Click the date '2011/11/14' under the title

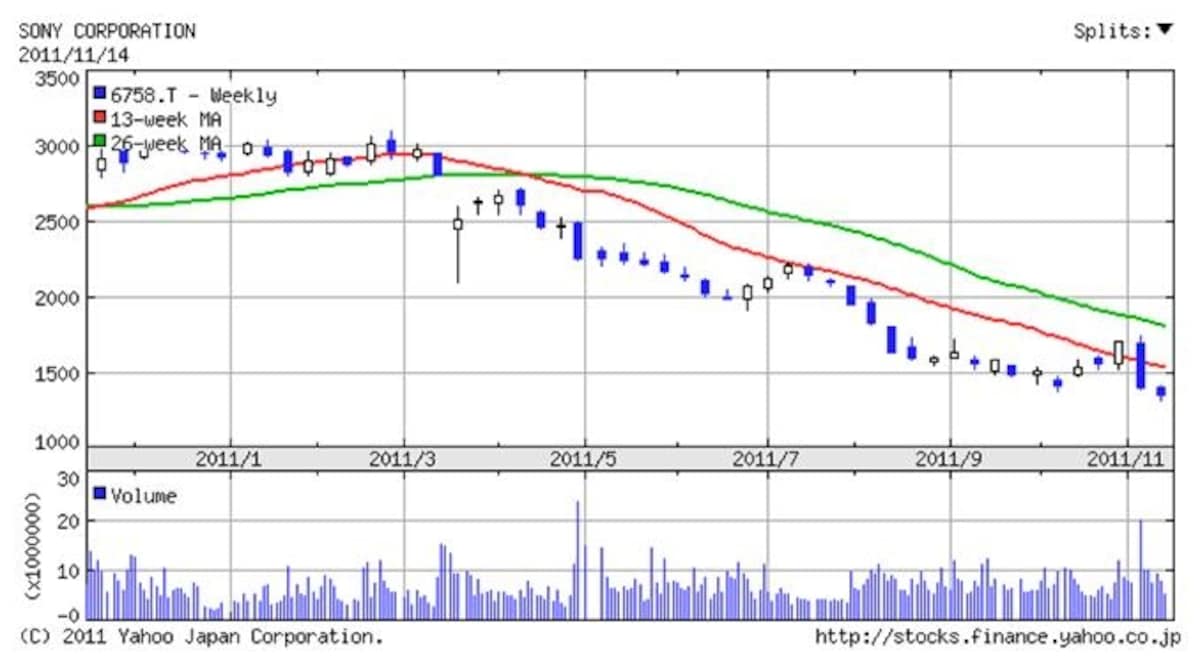click(73, 55)
